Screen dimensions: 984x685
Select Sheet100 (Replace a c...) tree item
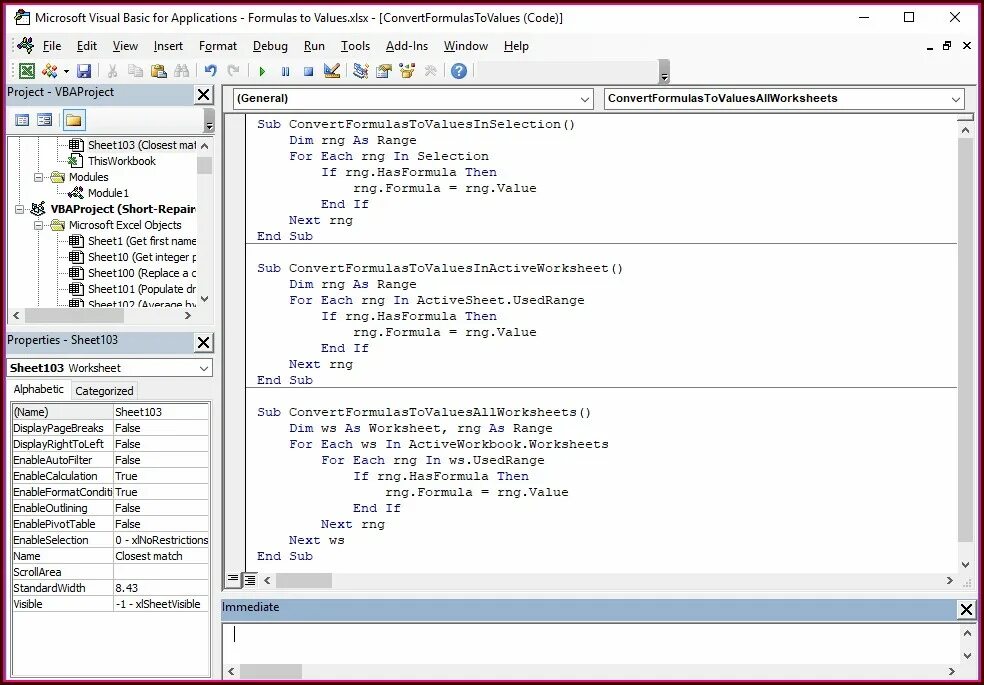tap(142, 273)
